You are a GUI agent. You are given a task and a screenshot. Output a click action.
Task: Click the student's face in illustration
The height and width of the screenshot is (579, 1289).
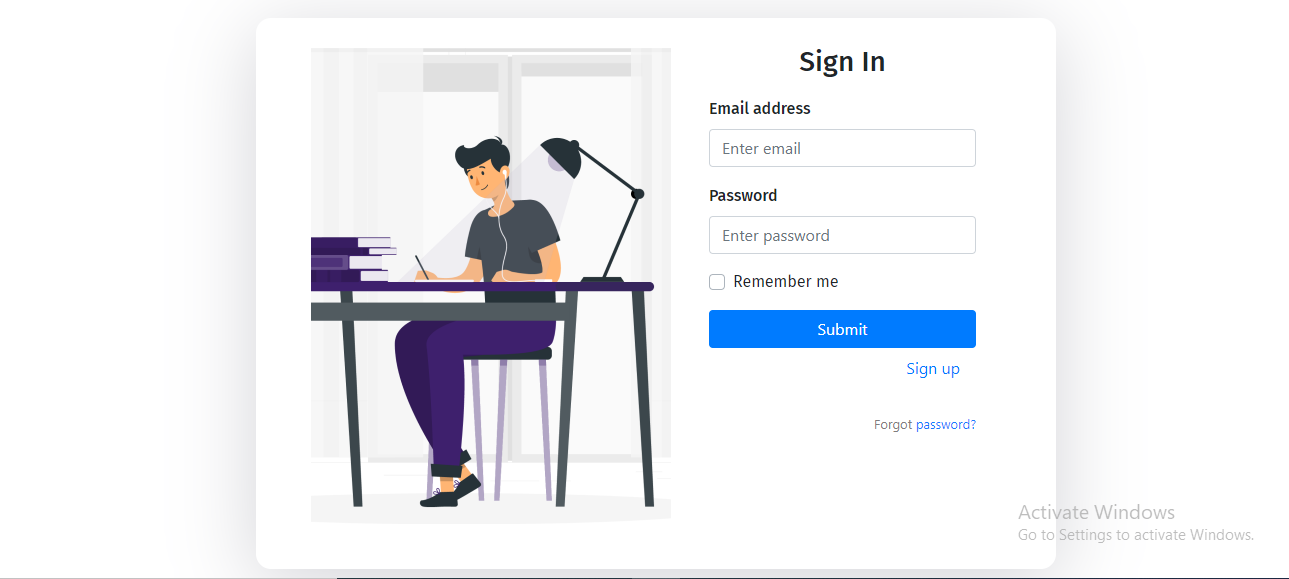[483, 178]
